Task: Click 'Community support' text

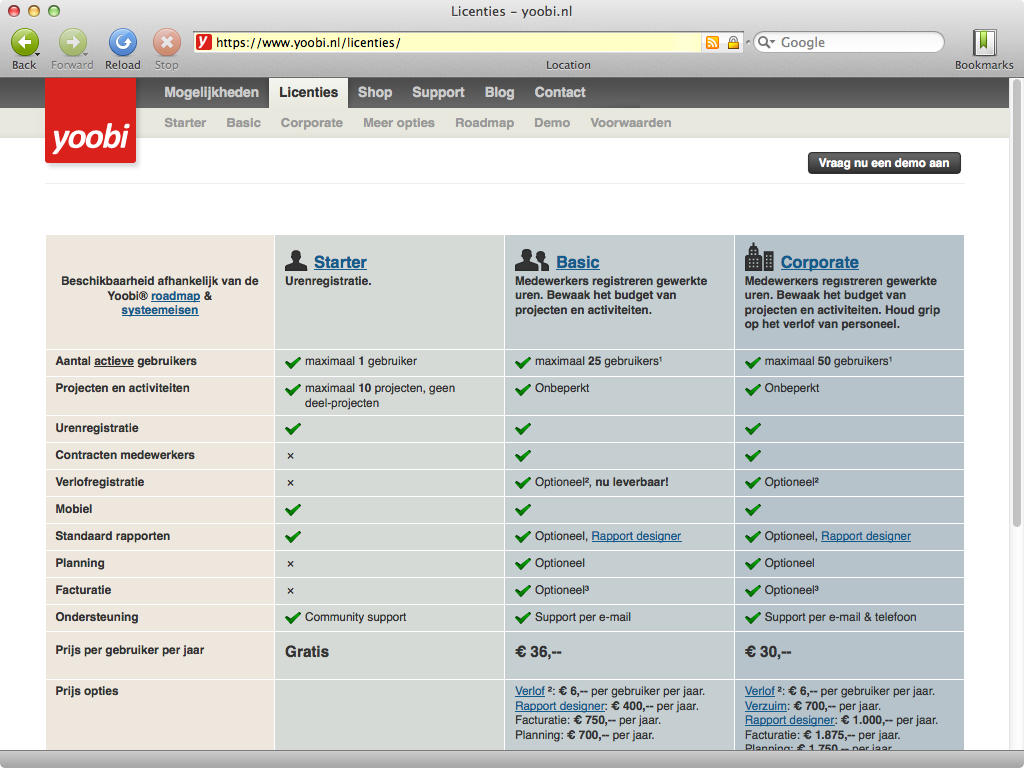Action: [x=355, y=617]
